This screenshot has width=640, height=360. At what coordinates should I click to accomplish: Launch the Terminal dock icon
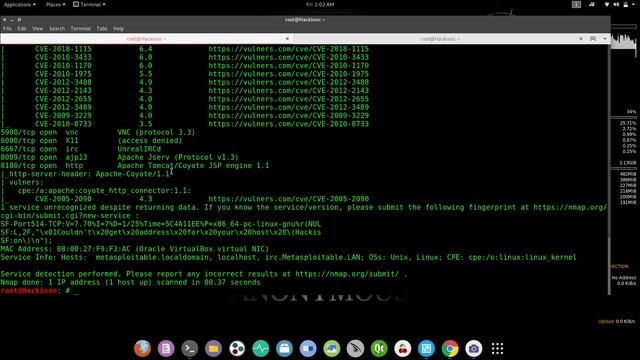pos(189,349)
